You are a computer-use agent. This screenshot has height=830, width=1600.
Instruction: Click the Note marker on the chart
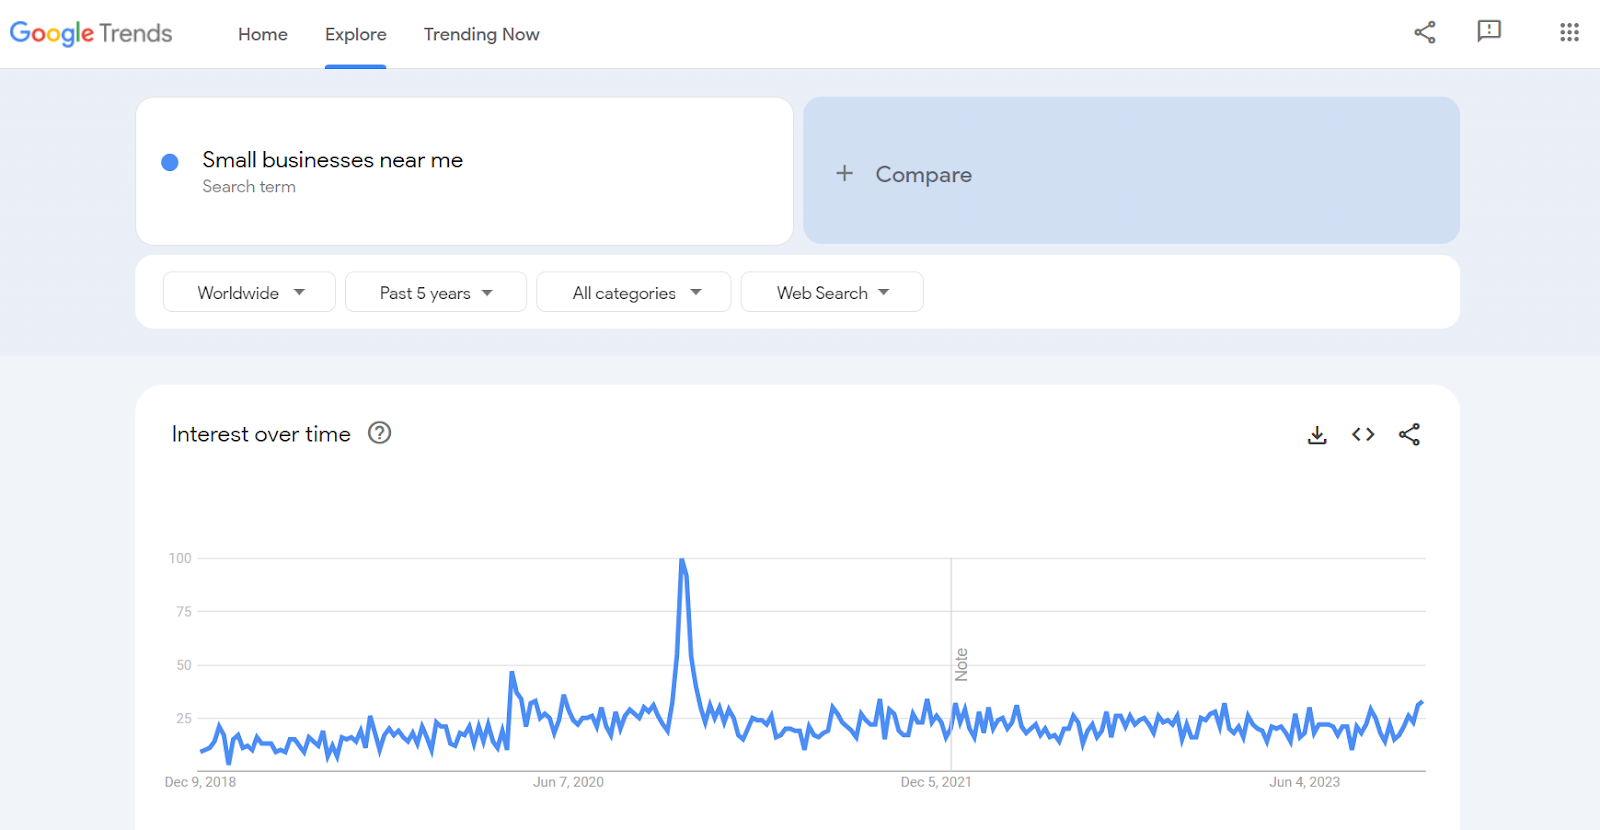961,665
